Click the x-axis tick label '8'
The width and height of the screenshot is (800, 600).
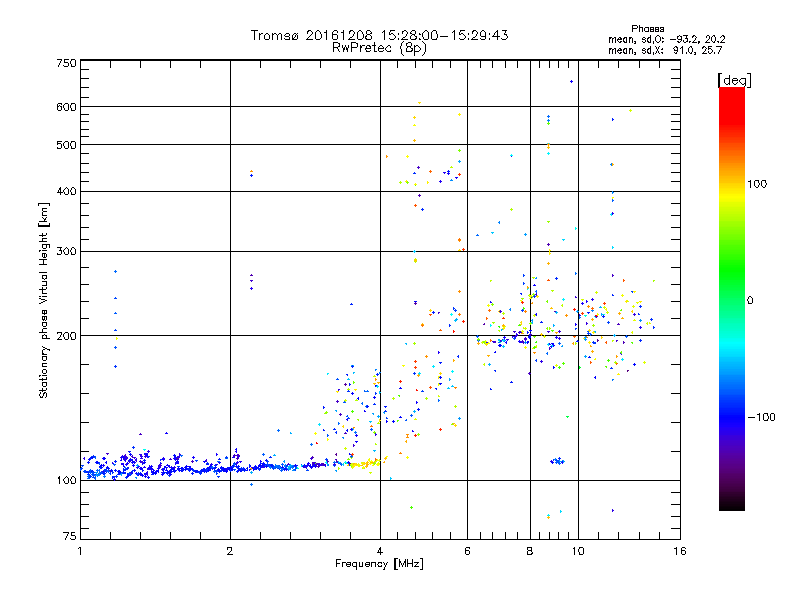530,551
